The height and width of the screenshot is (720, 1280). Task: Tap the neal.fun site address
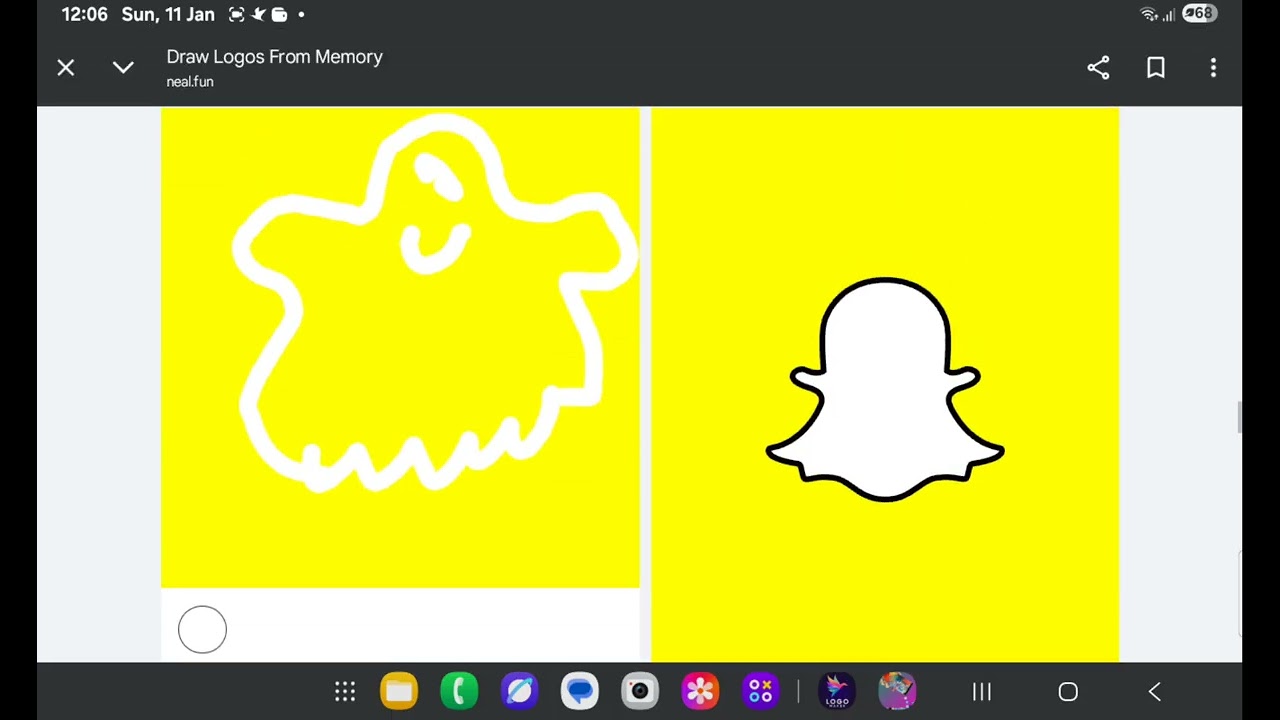click(x=190, y=82)
